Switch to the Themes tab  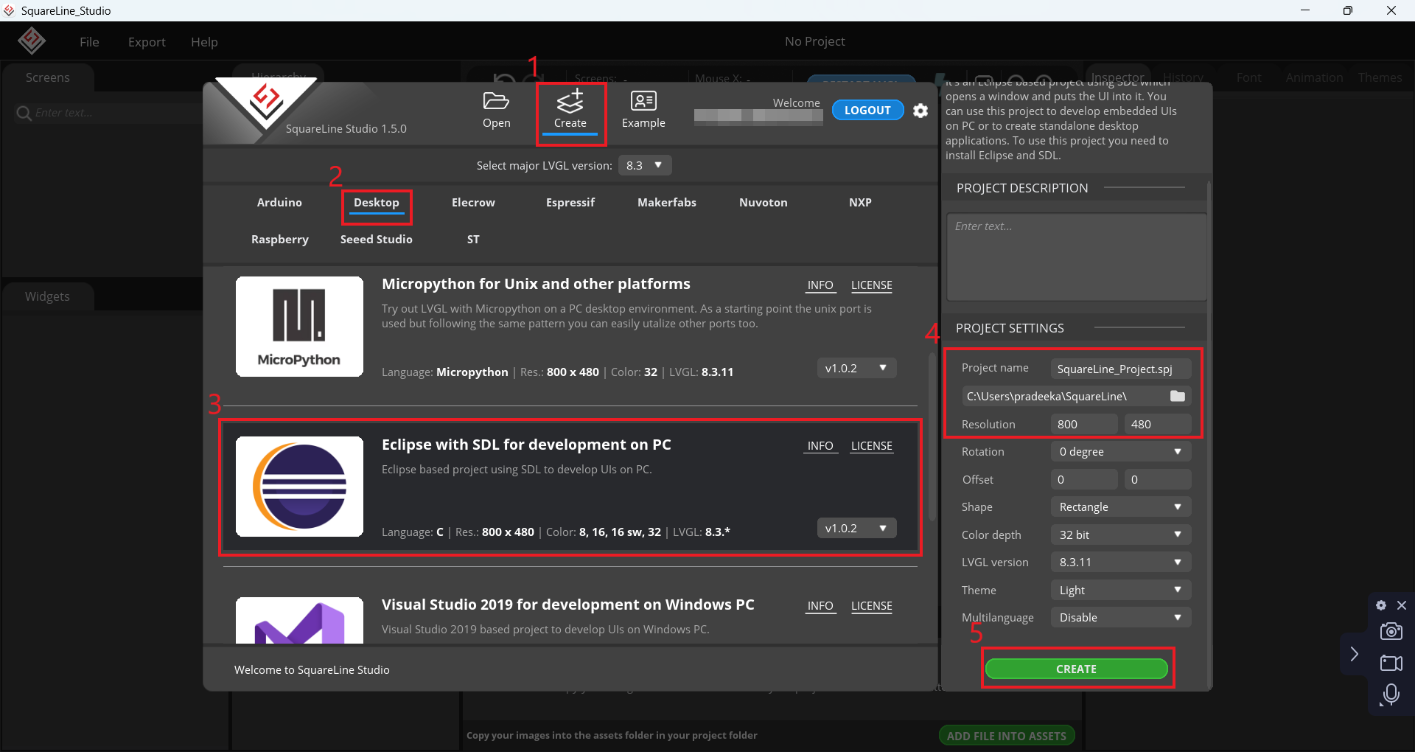(1380, 77)
